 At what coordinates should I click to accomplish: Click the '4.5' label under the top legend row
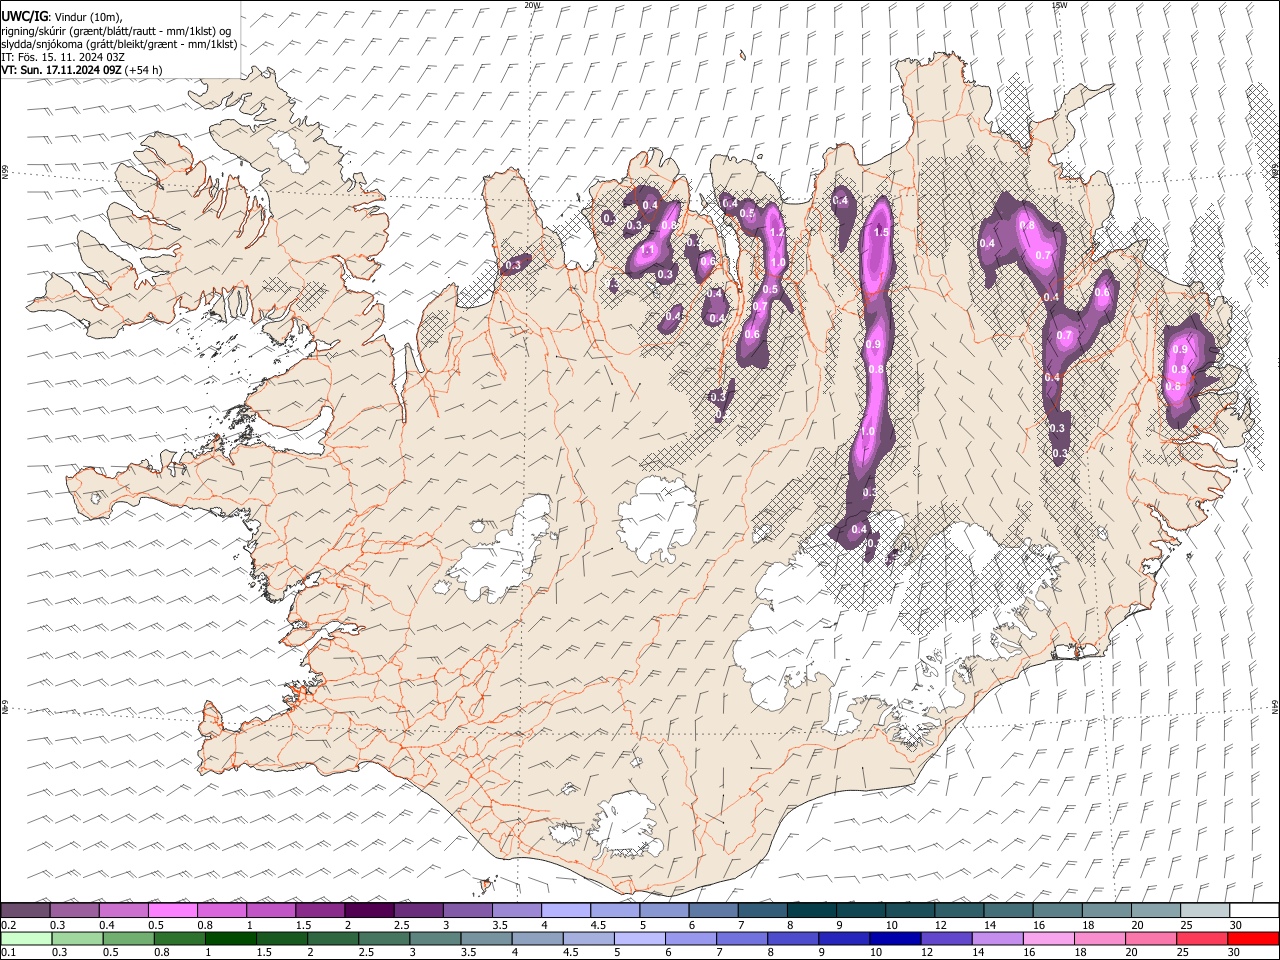[597, 925]
